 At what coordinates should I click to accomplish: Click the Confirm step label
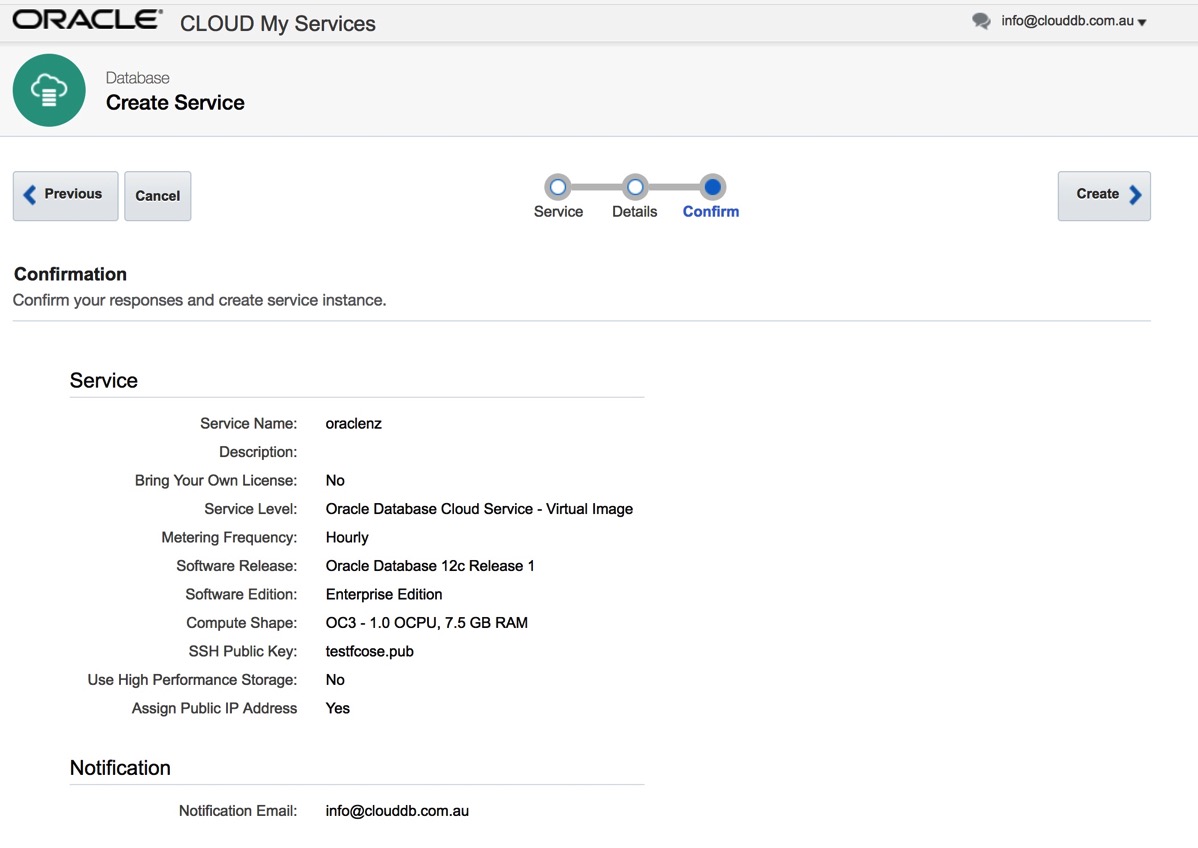[x=711, y=212]
